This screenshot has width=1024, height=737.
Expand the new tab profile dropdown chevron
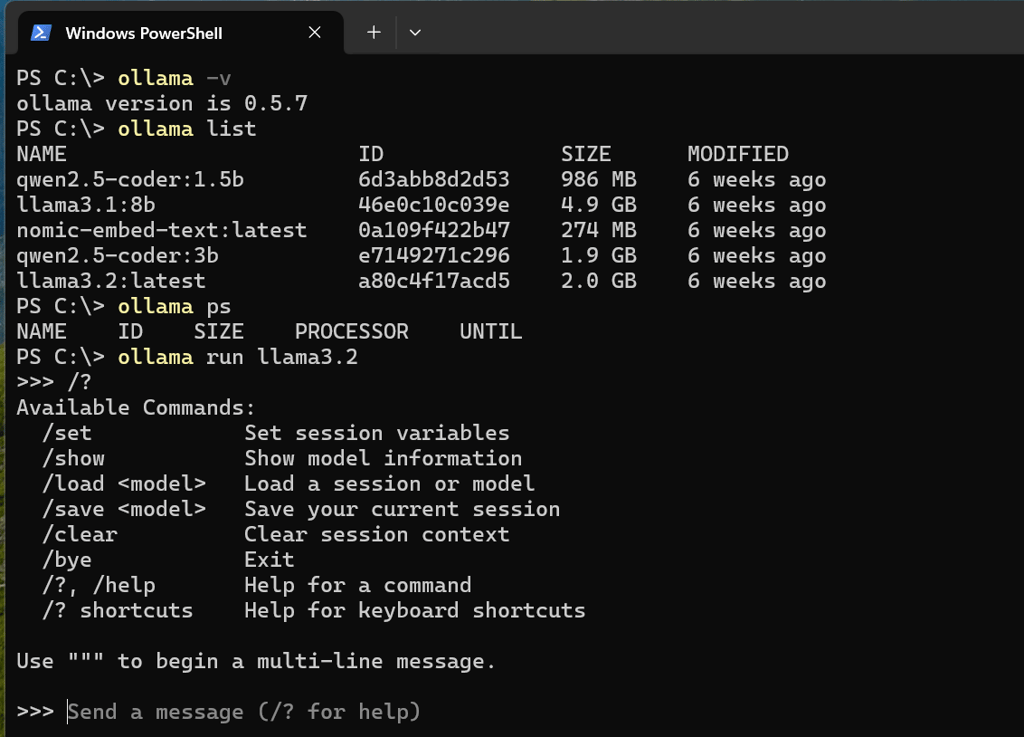coord(415,32)
